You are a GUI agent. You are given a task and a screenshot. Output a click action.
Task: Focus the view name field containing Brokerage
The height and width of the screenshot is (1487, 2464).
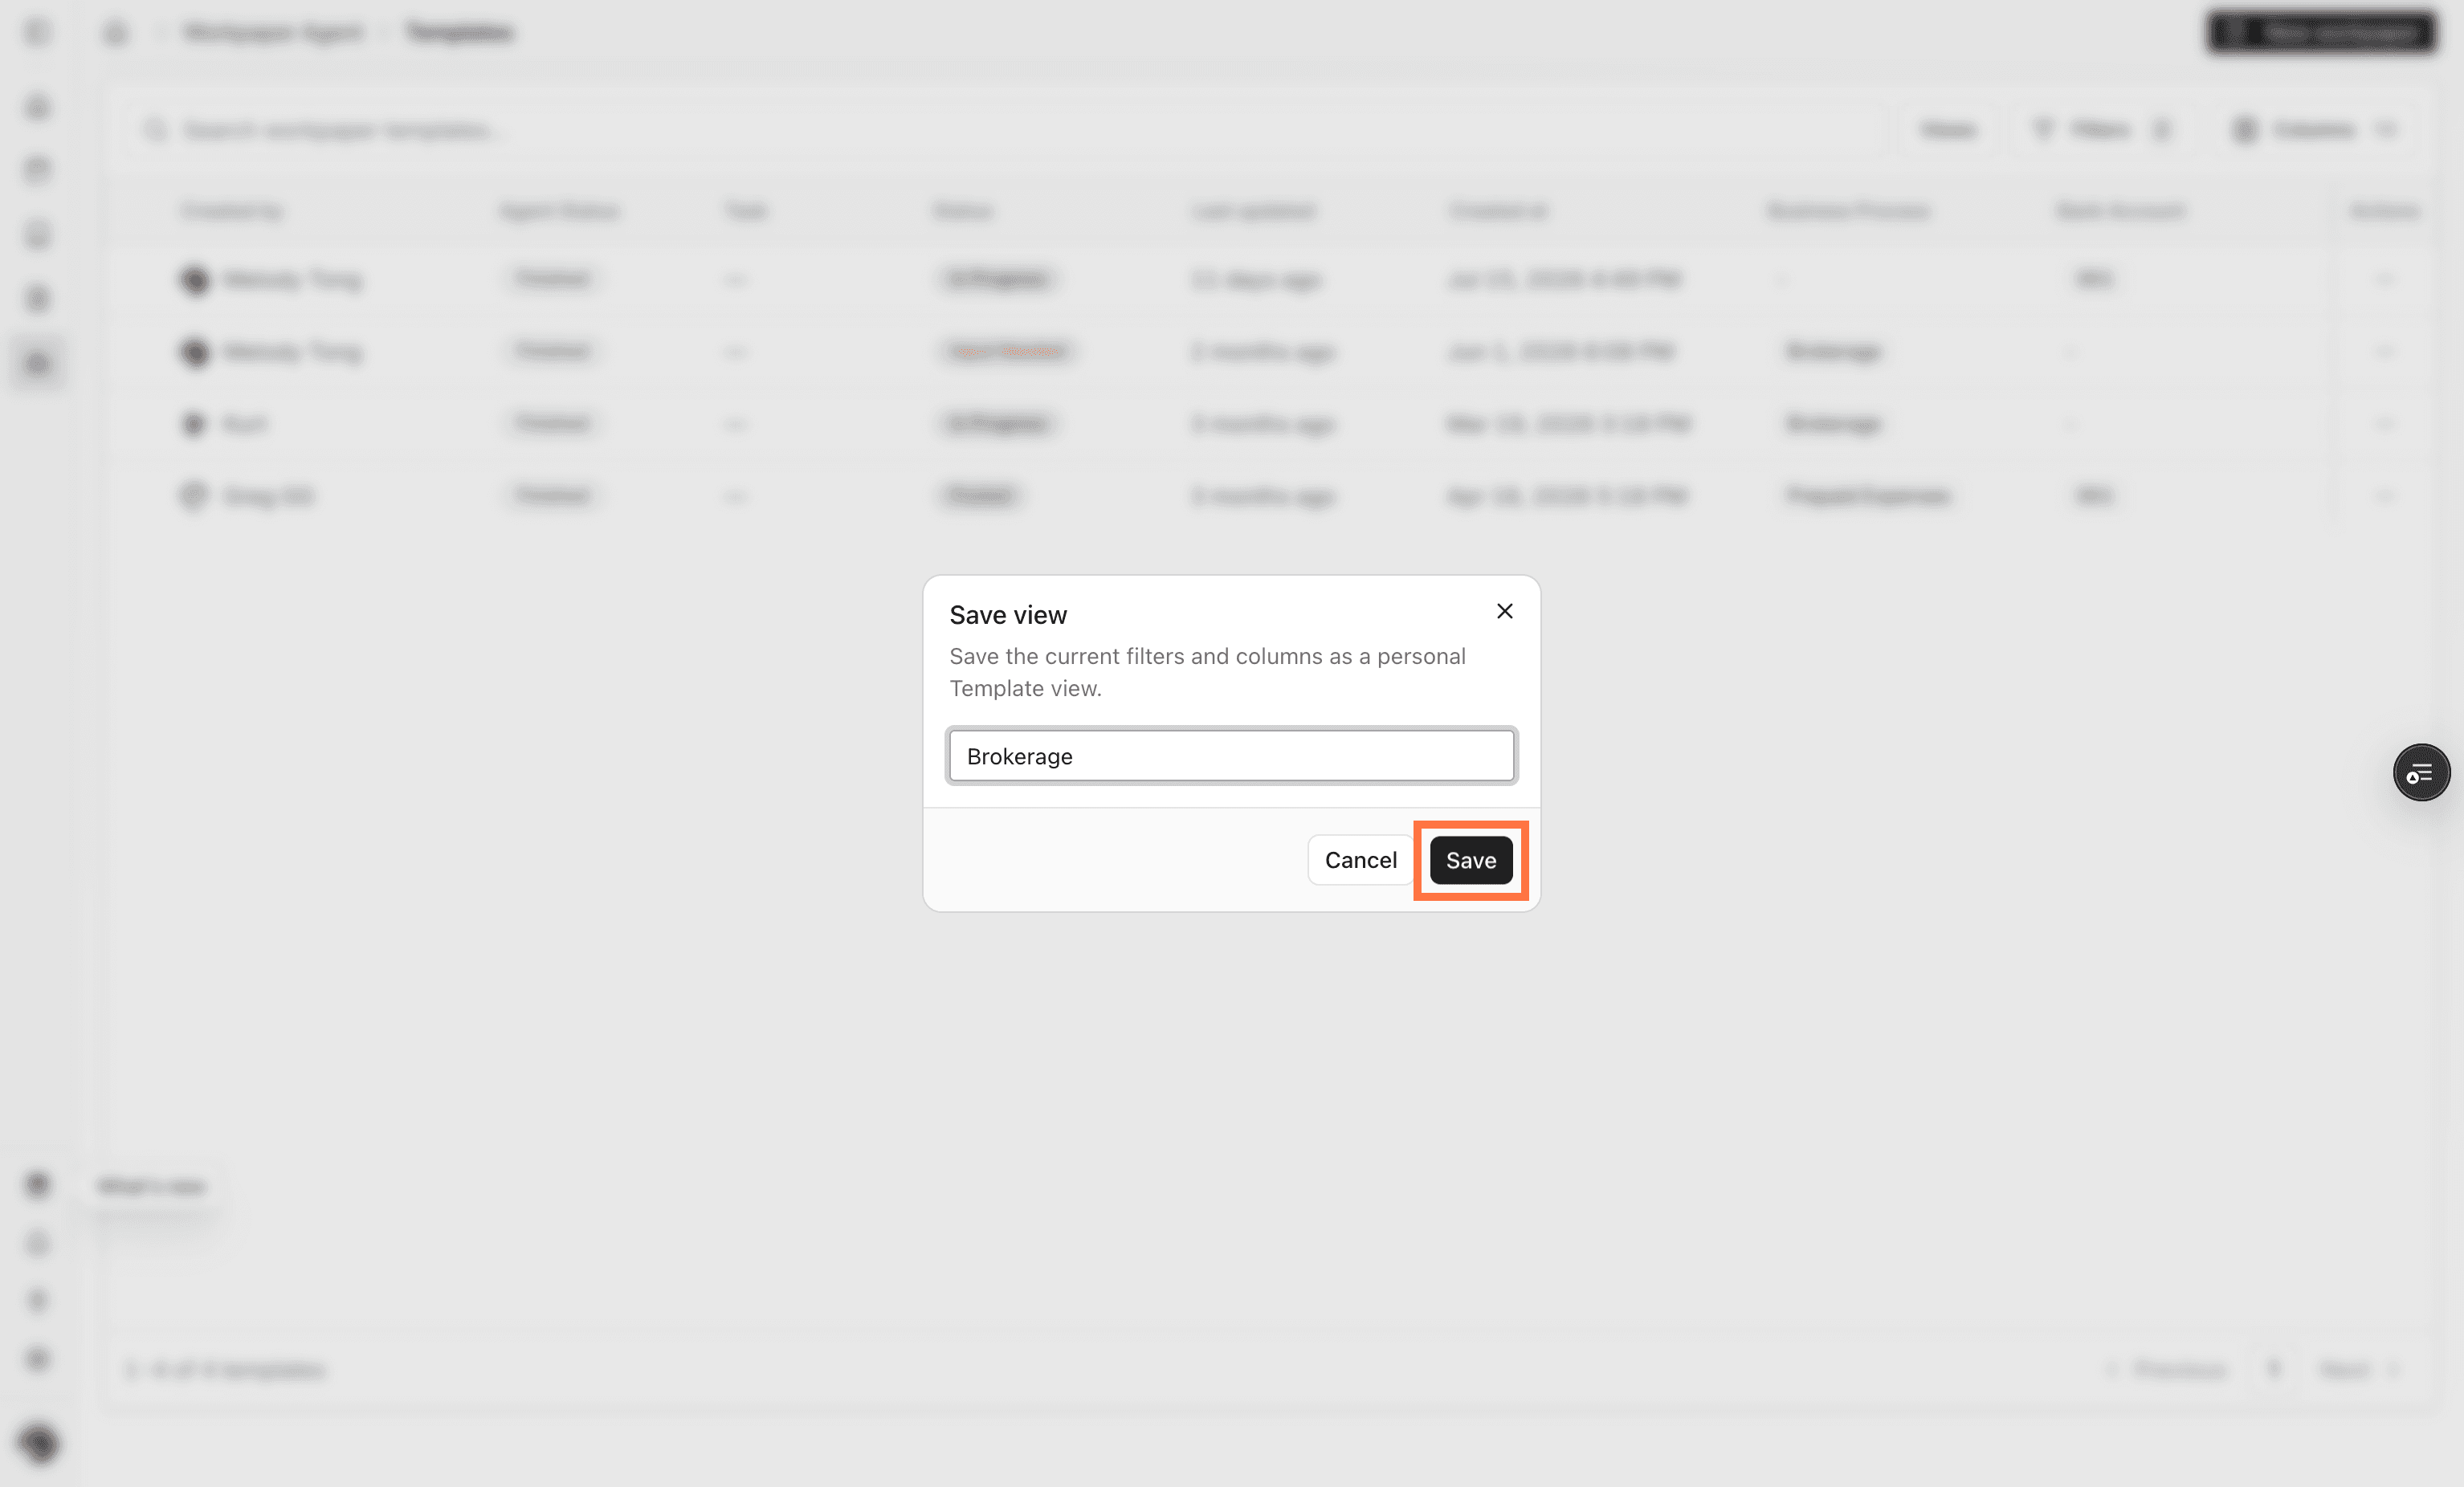click(1231, 756)
